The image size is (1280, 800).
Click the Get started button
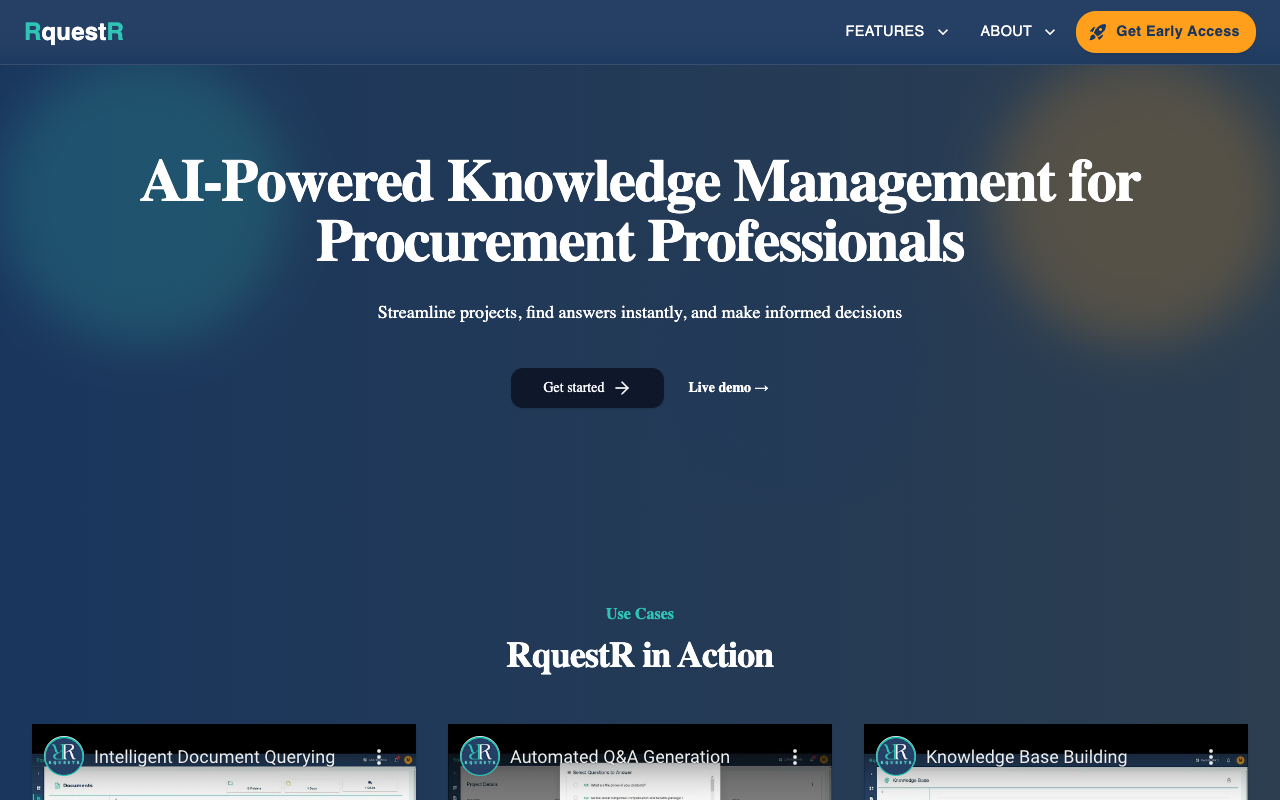tap(587, 388)
